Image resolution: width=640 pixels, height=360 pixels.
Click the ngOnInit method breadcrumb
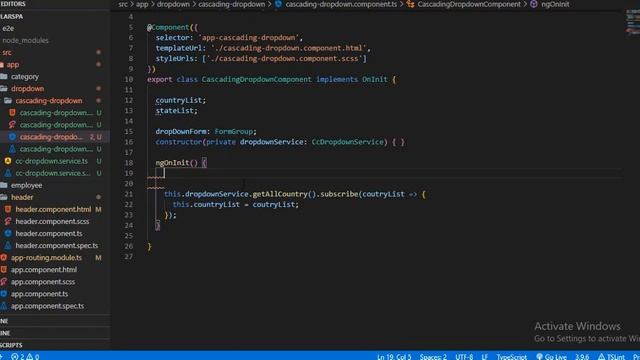[550, 4]
